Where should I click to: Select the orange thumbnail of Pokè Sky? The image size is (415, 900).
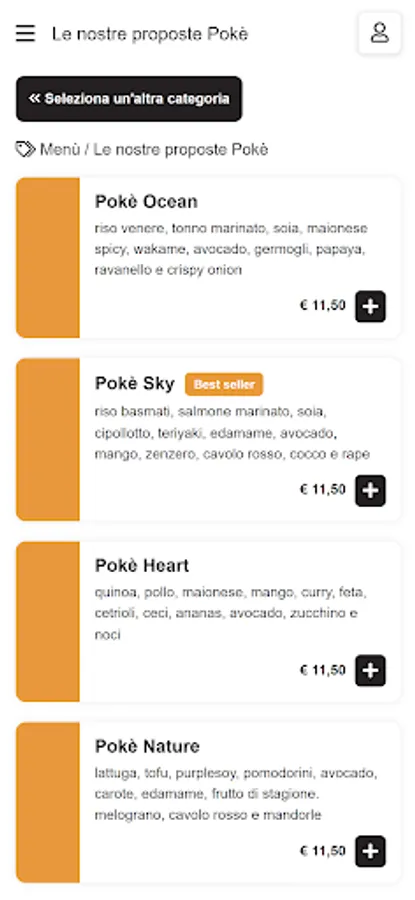coord(48,440)
